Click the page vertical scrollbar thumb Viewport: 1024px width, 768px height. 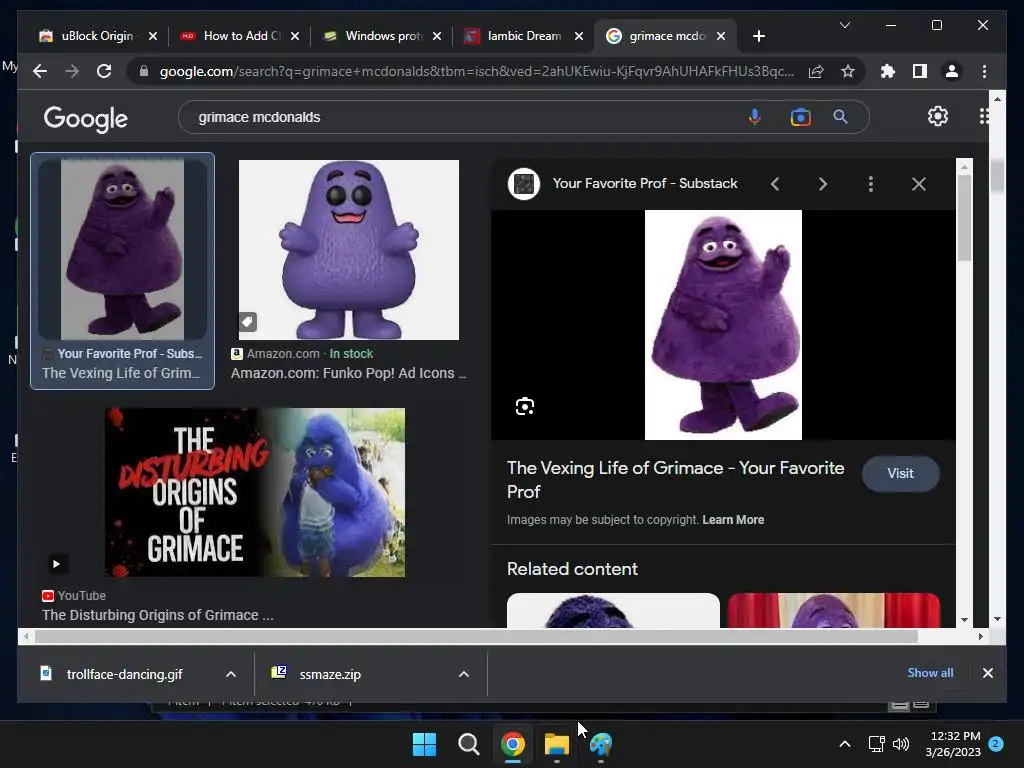(x=997, y=175)
